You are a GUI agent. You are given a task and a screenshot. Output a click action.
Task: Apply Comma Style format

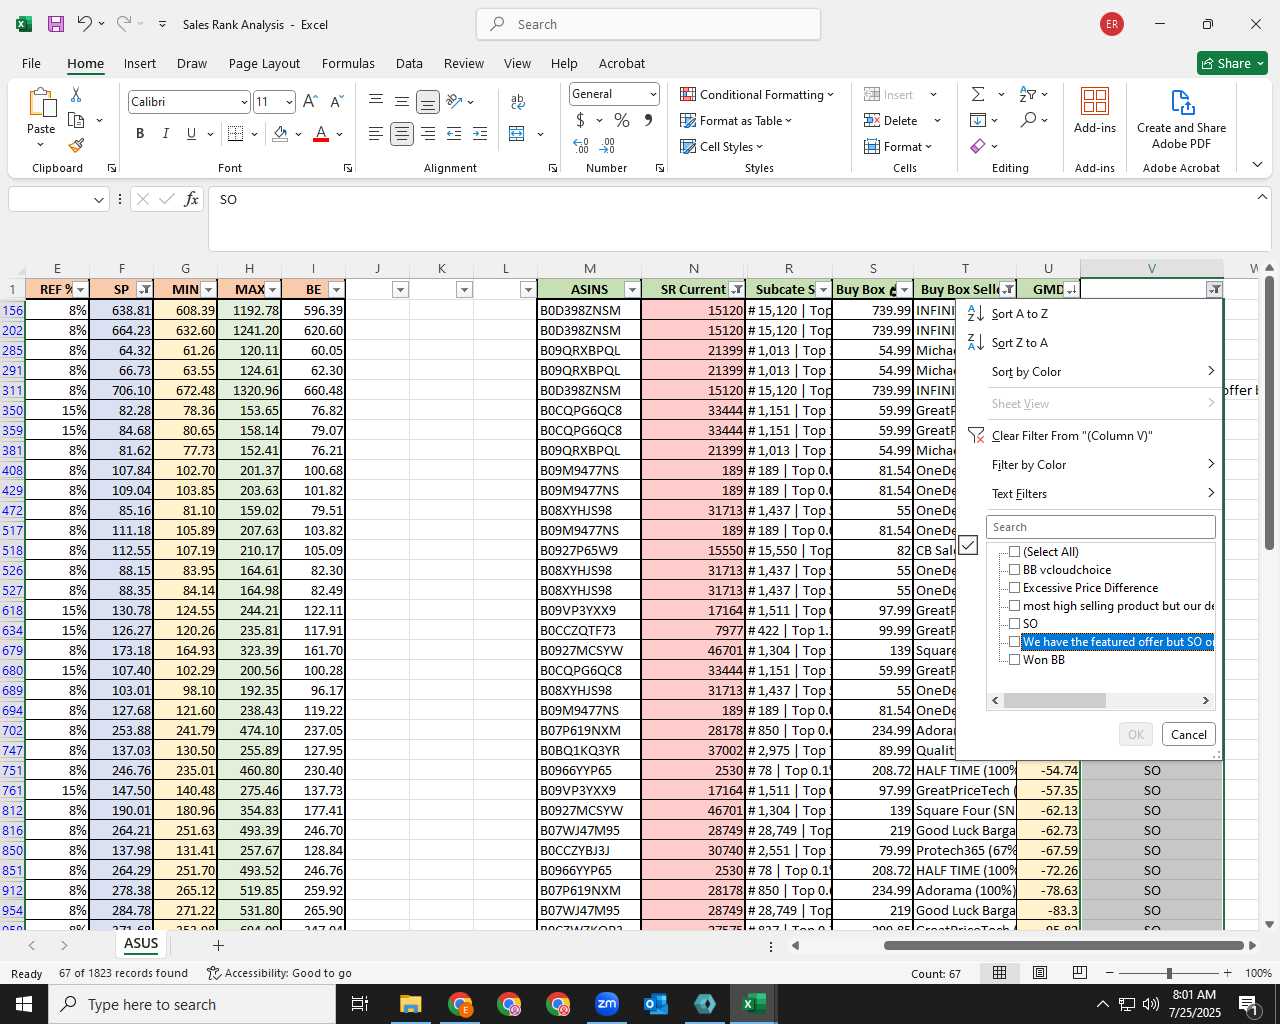coord(648,120)
